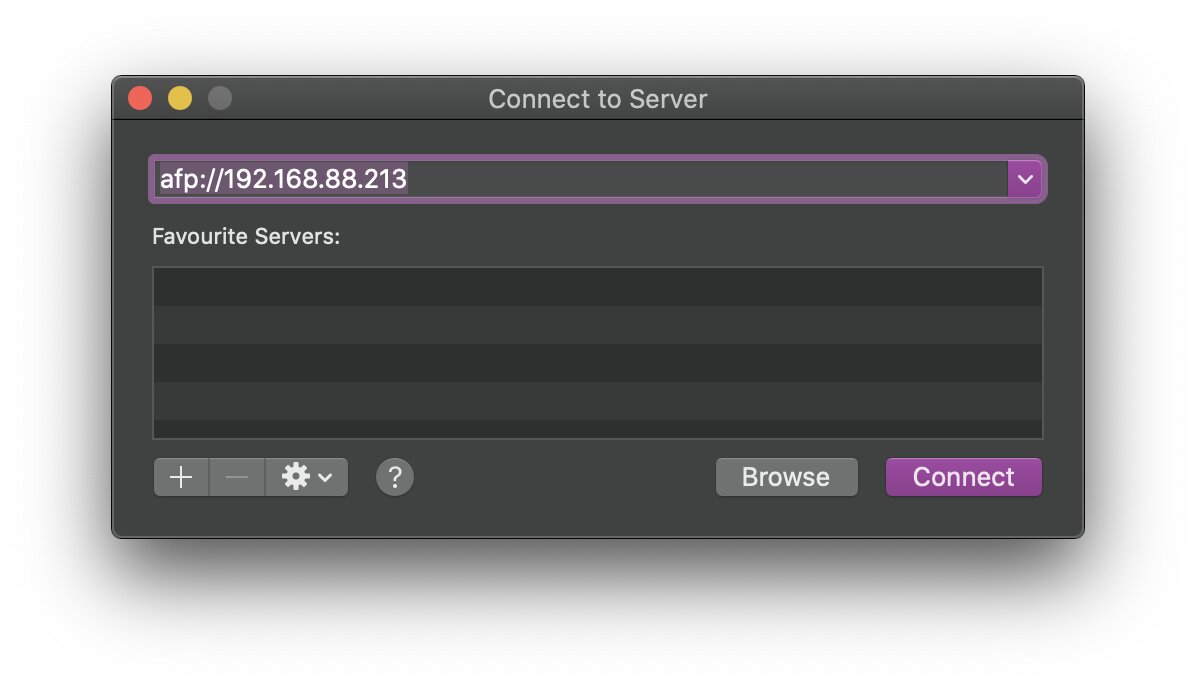Select the second row in Favourite Servers list
Viewport: 1196px width, 686px height.
597,325
